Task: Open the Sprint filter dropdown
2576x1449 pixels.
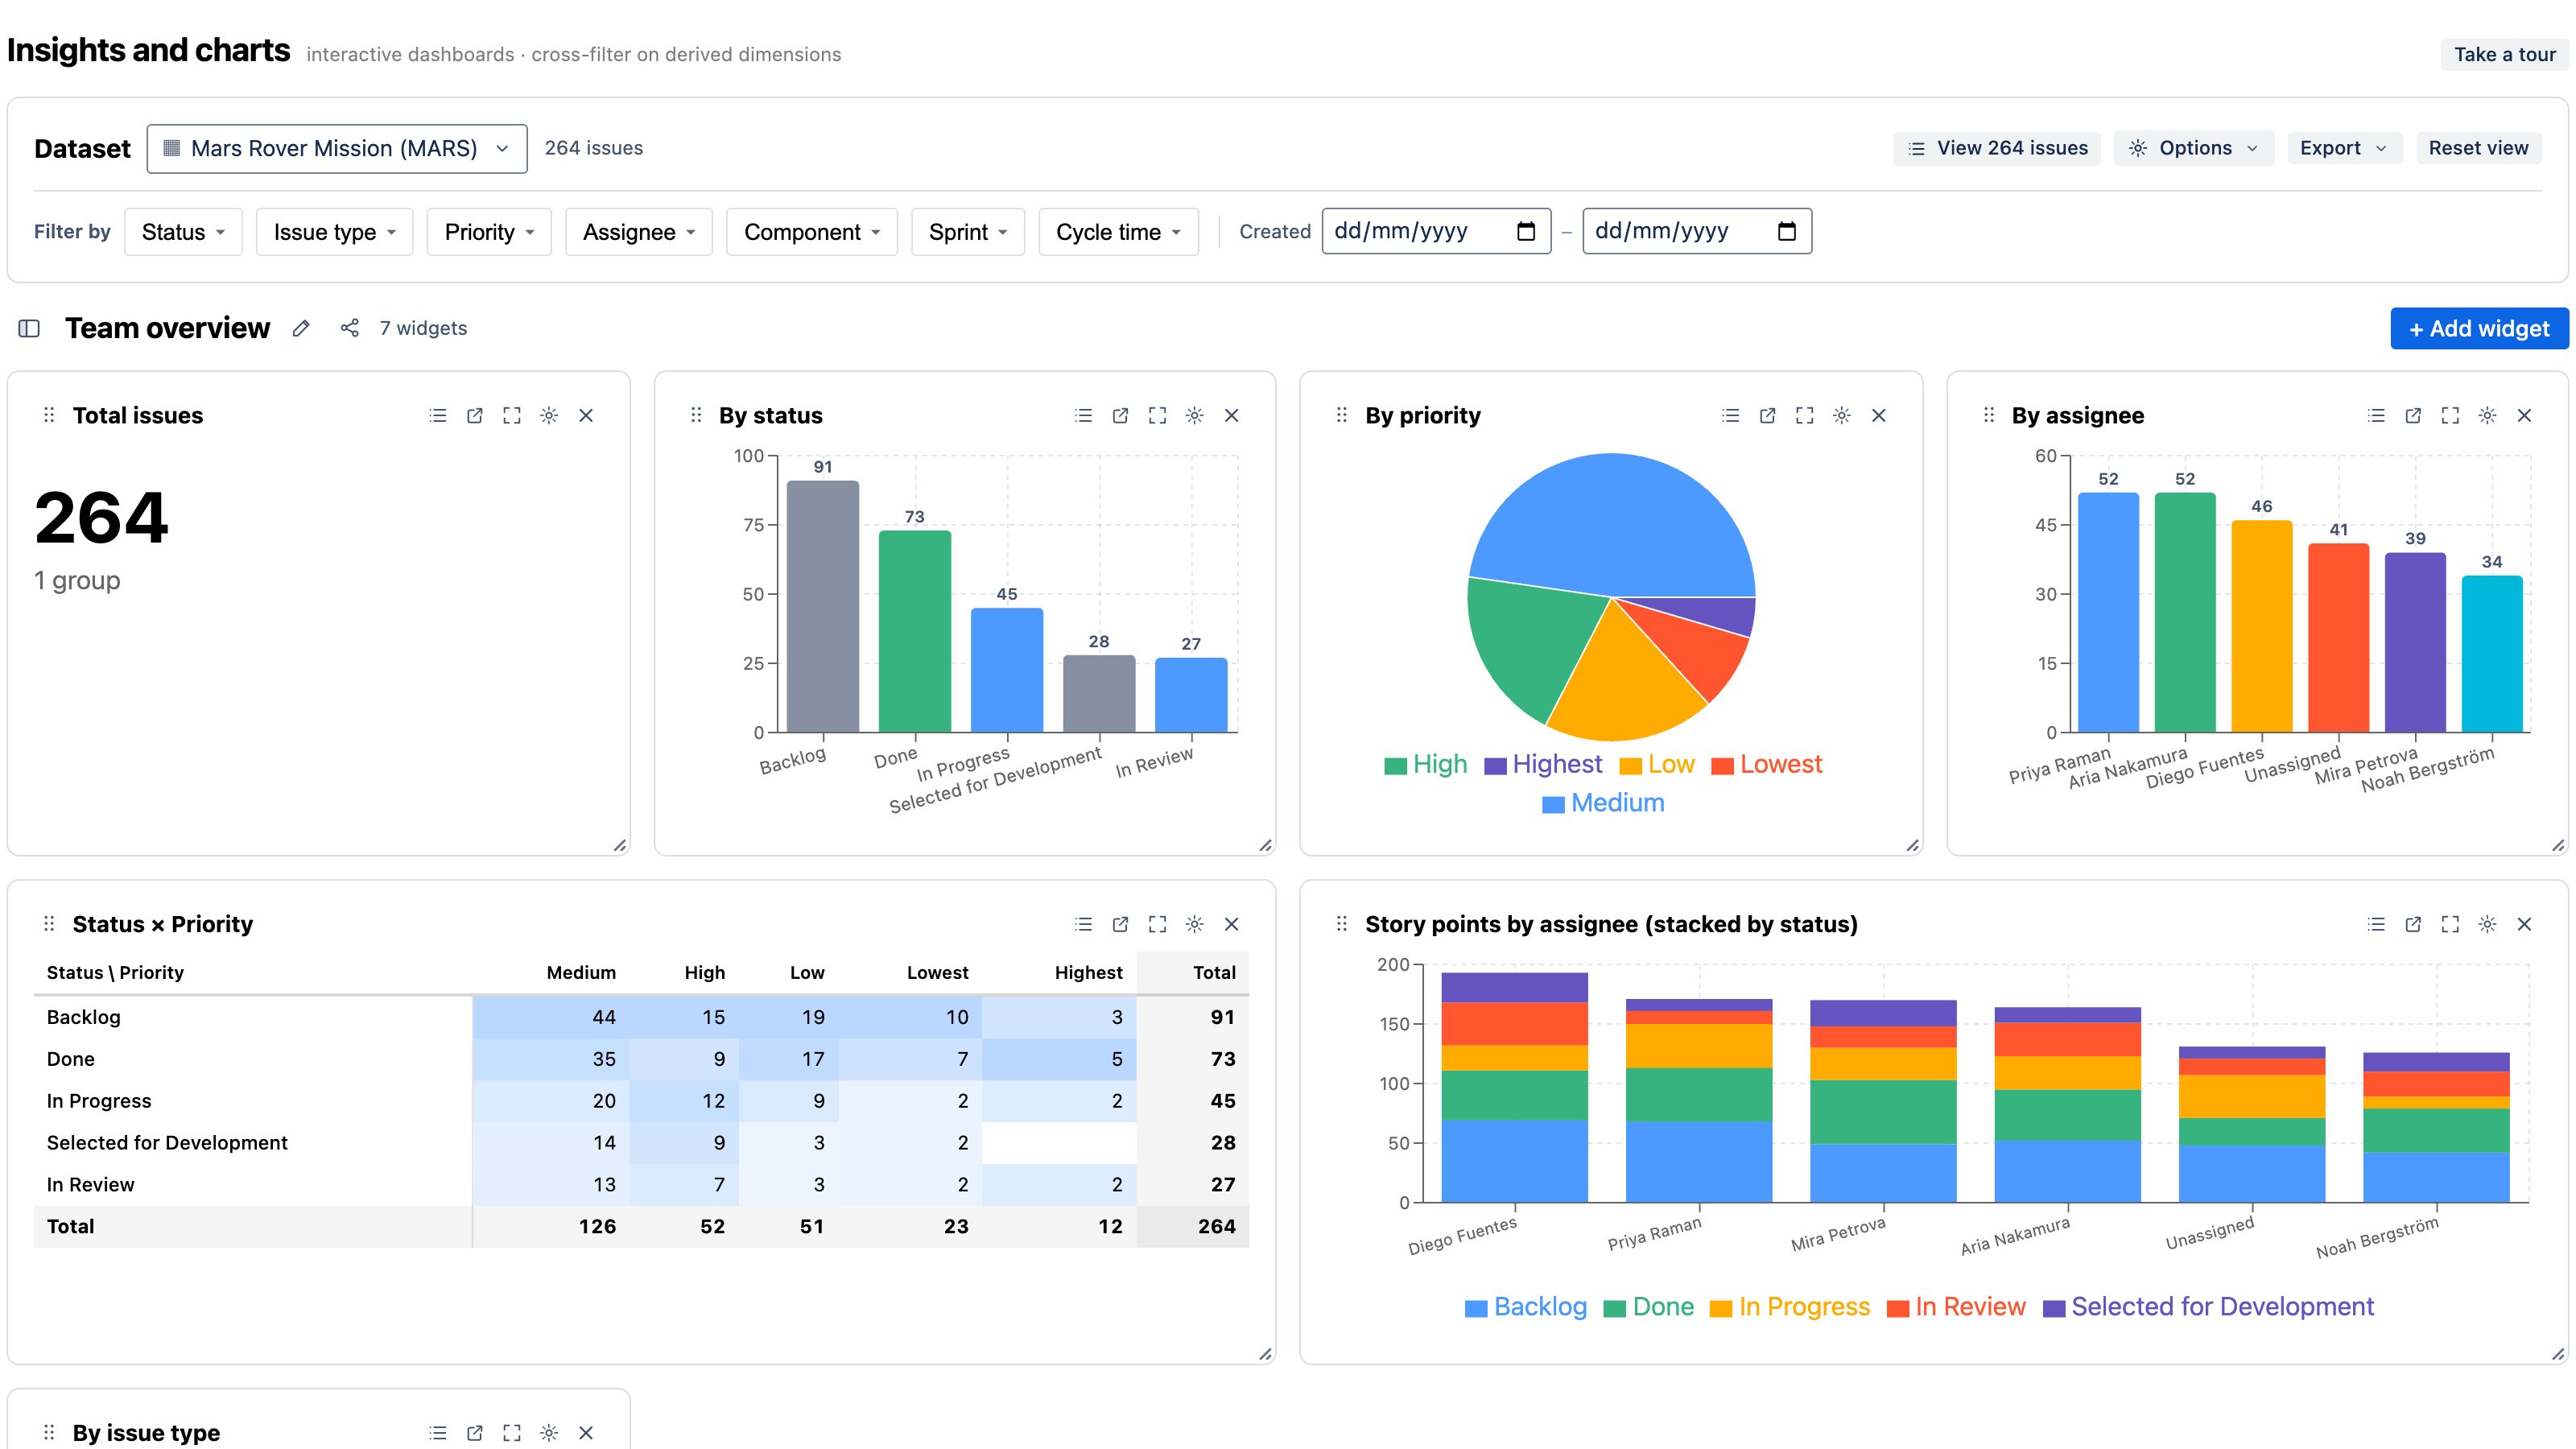Action: click(x=968, y=232)
